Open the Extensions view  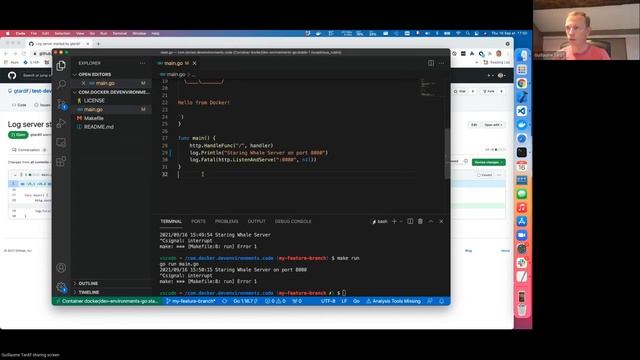click(x=61, y=161)
